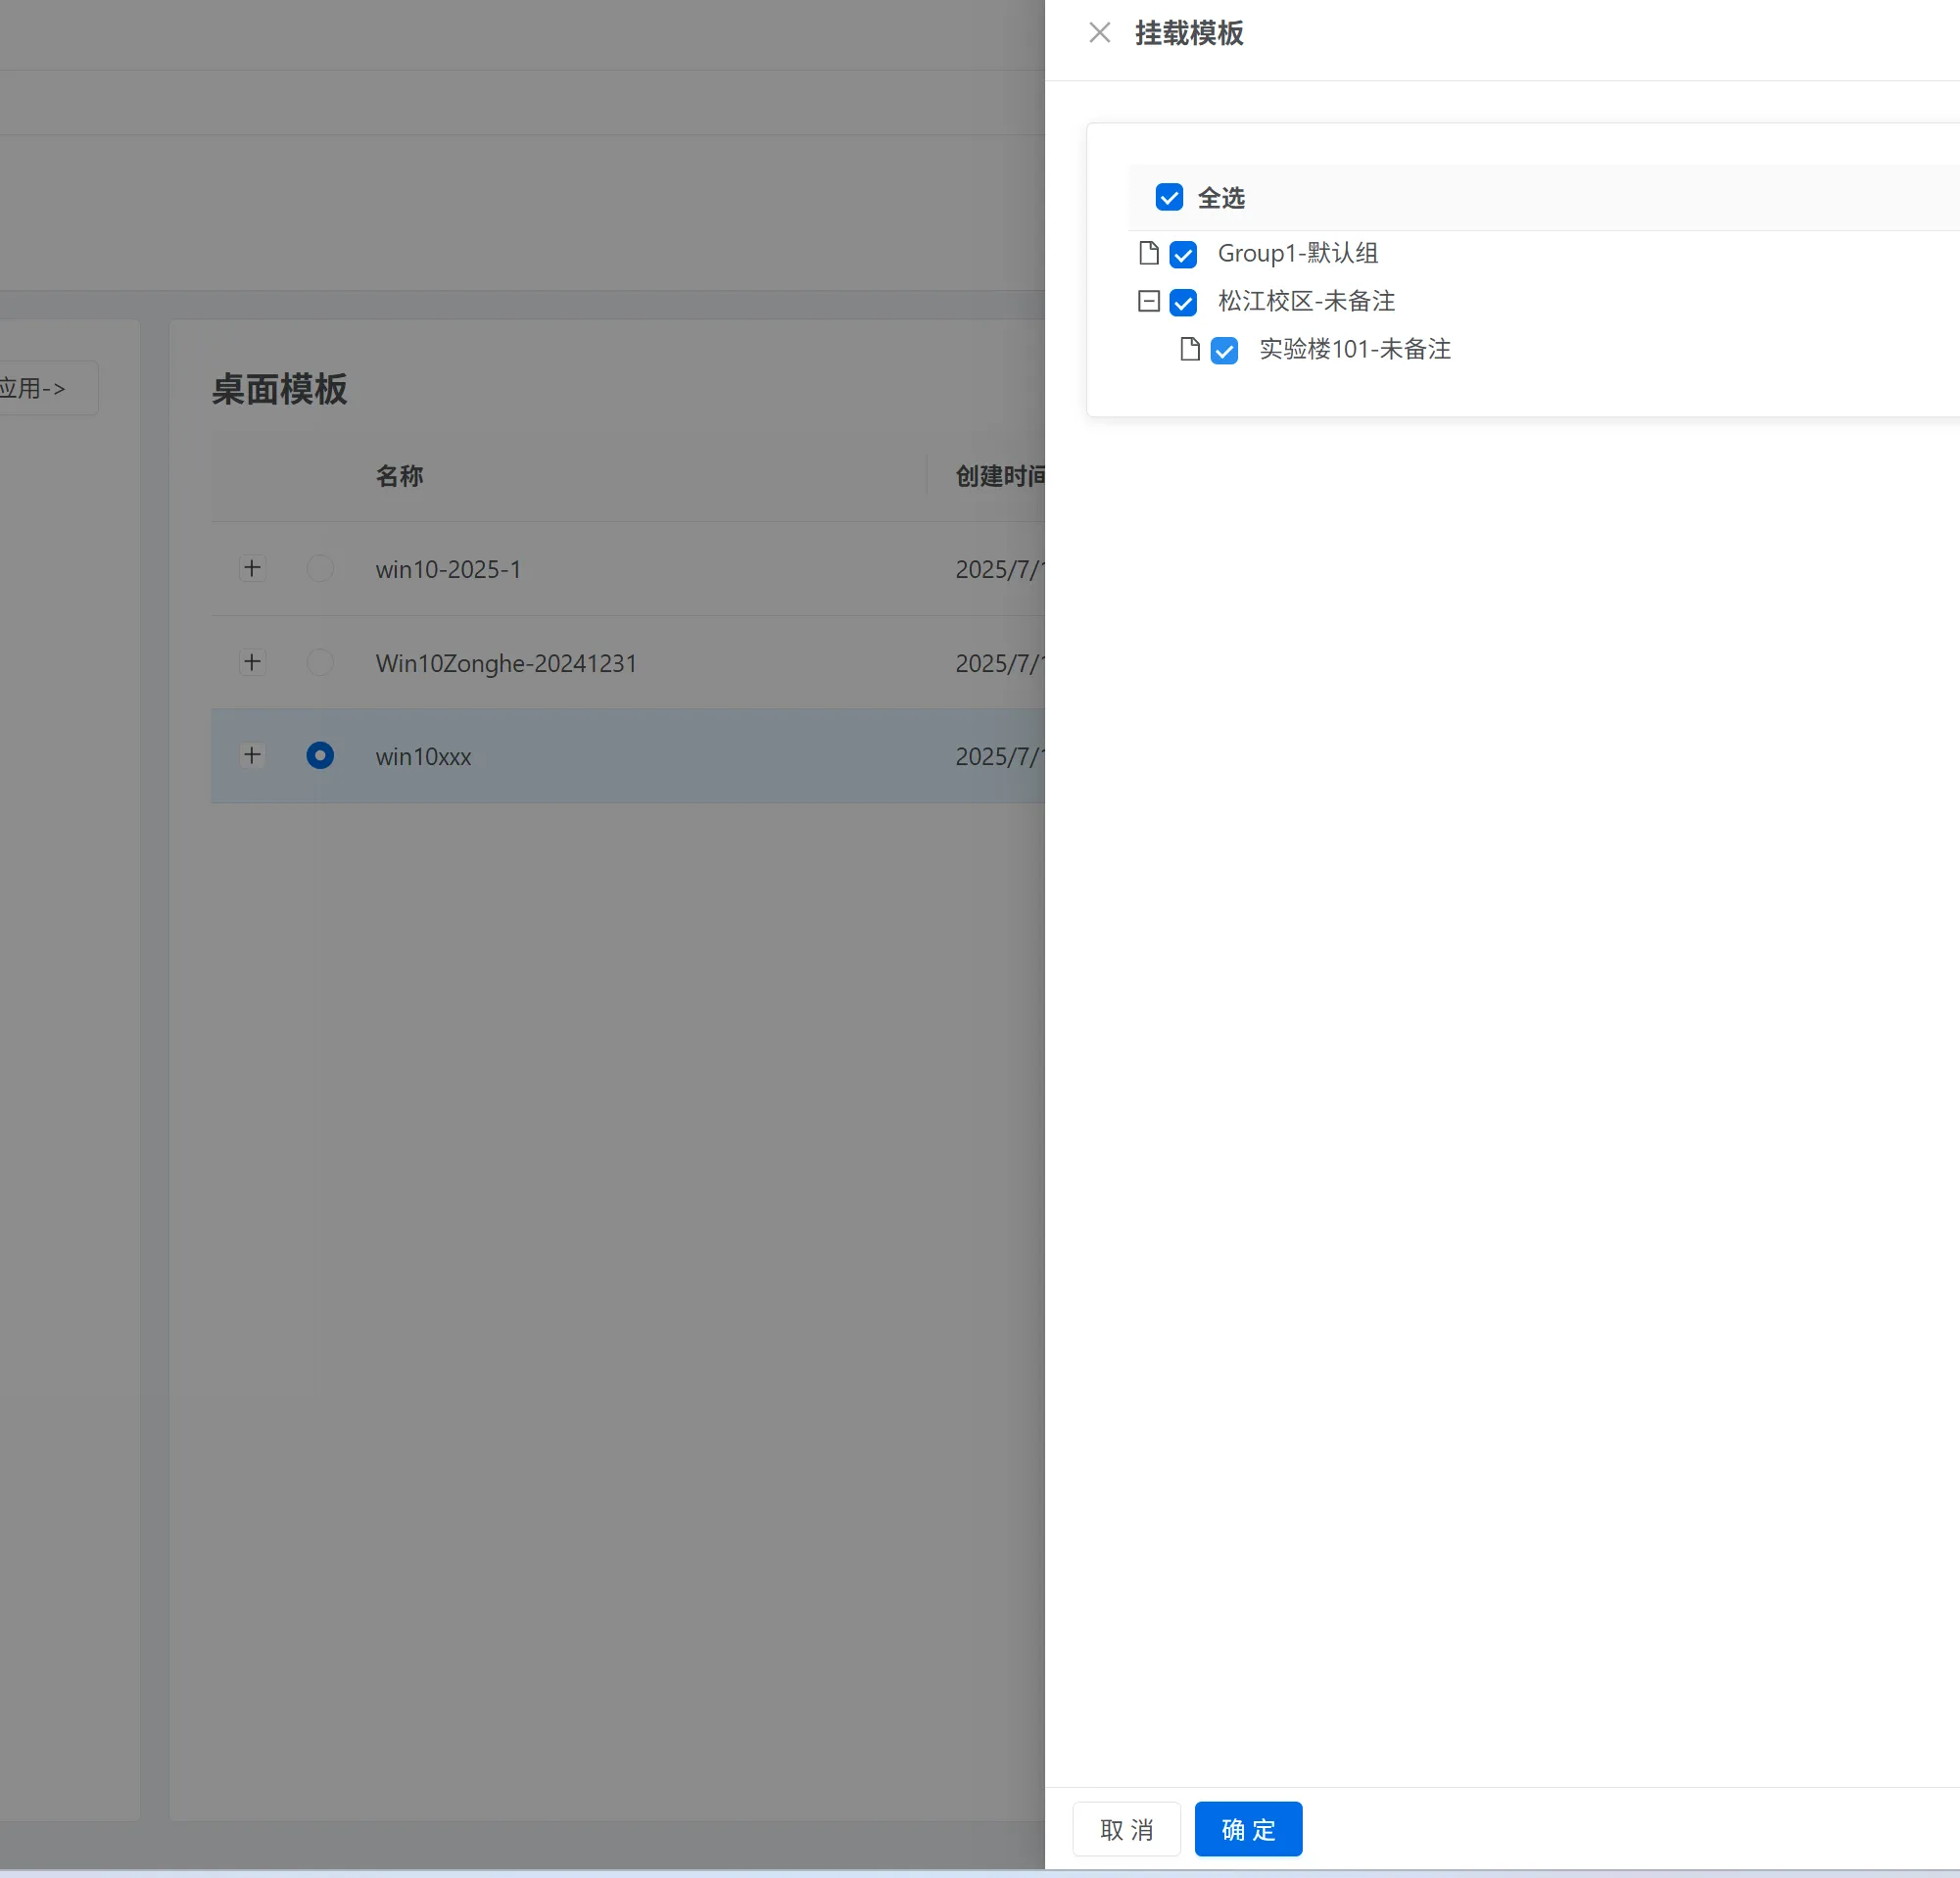
Task: Click the 桌面模板 heading
Action: pos(279,389)
